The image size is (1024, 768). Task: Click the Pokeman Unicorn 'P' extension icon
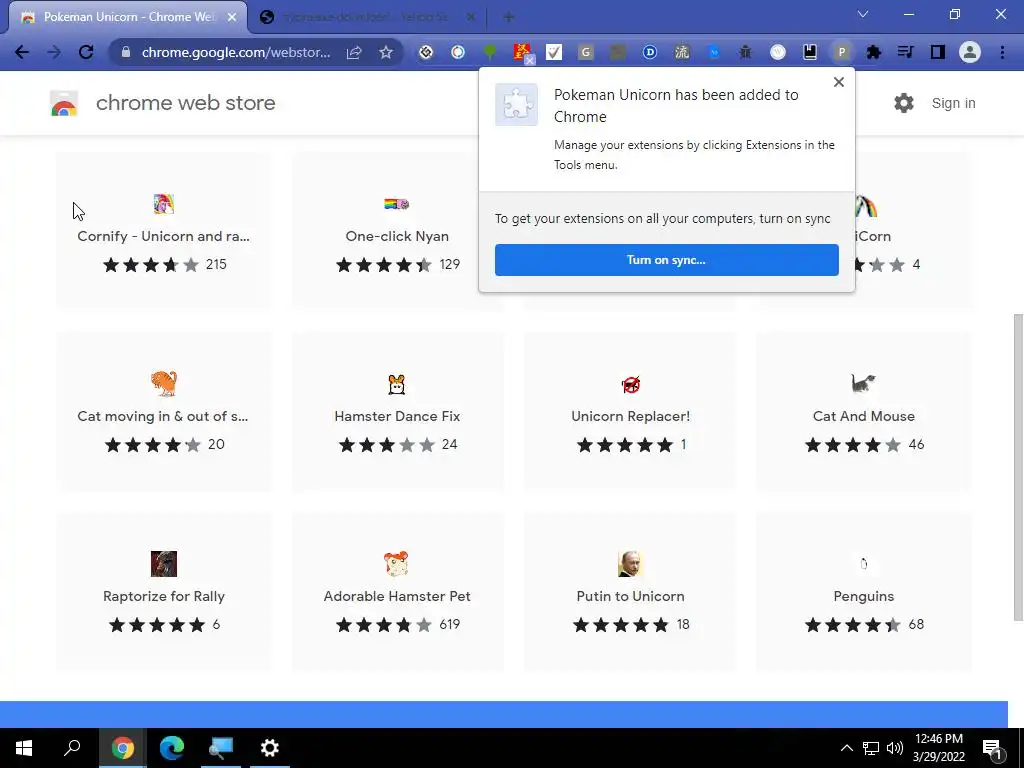842,52
